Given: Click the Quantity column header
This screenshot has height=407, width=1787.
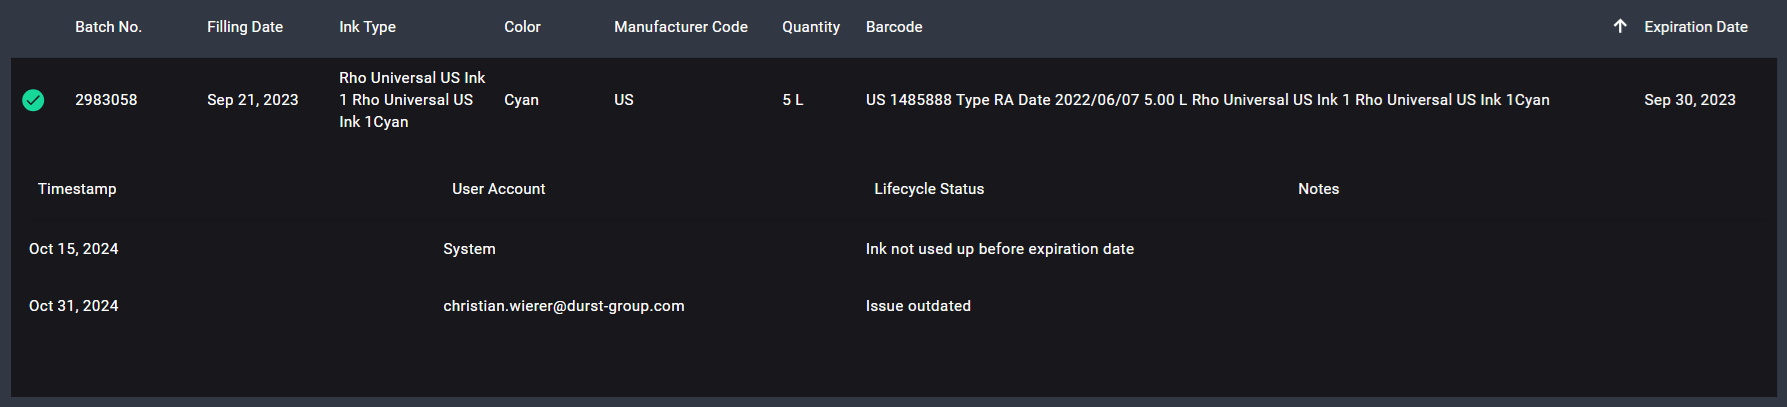Looking at the screenshot, I should coord(810,27).
